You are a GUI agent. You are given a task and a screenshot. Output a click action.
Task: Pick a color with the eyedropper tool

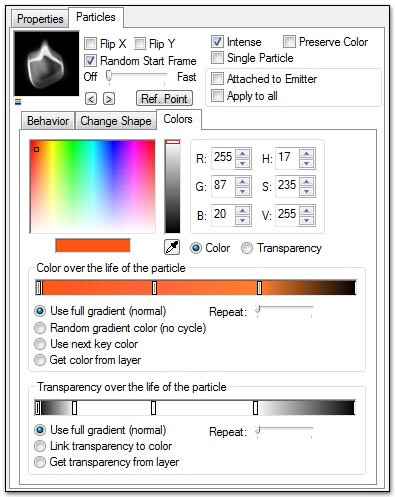pyautogui.click(x=172, y=247)
